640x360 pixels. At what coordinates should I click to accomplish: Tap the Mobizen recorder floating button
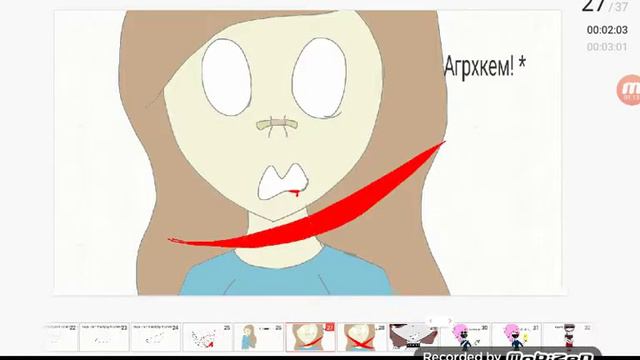629,90
